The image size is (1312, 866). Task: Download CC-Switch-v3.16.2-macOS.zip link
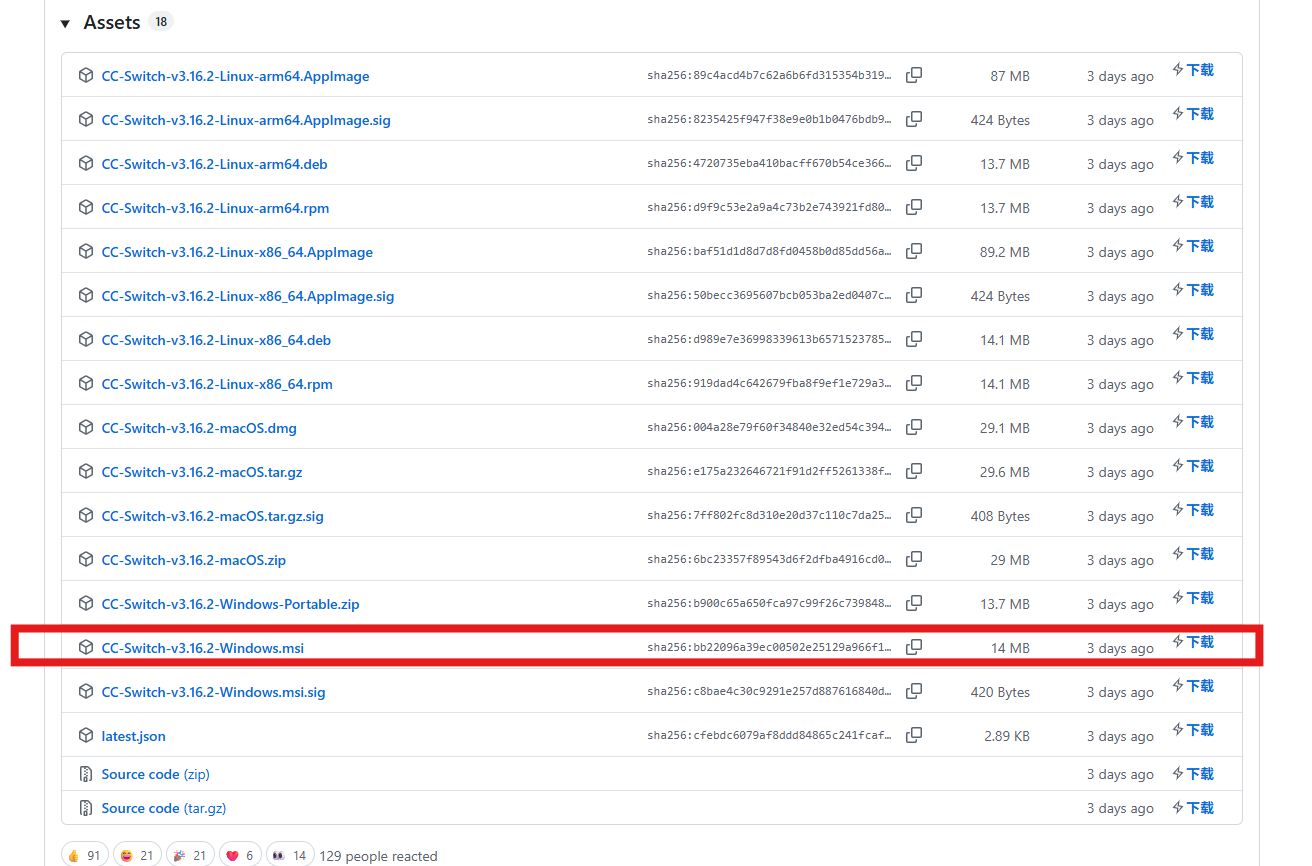194,560
